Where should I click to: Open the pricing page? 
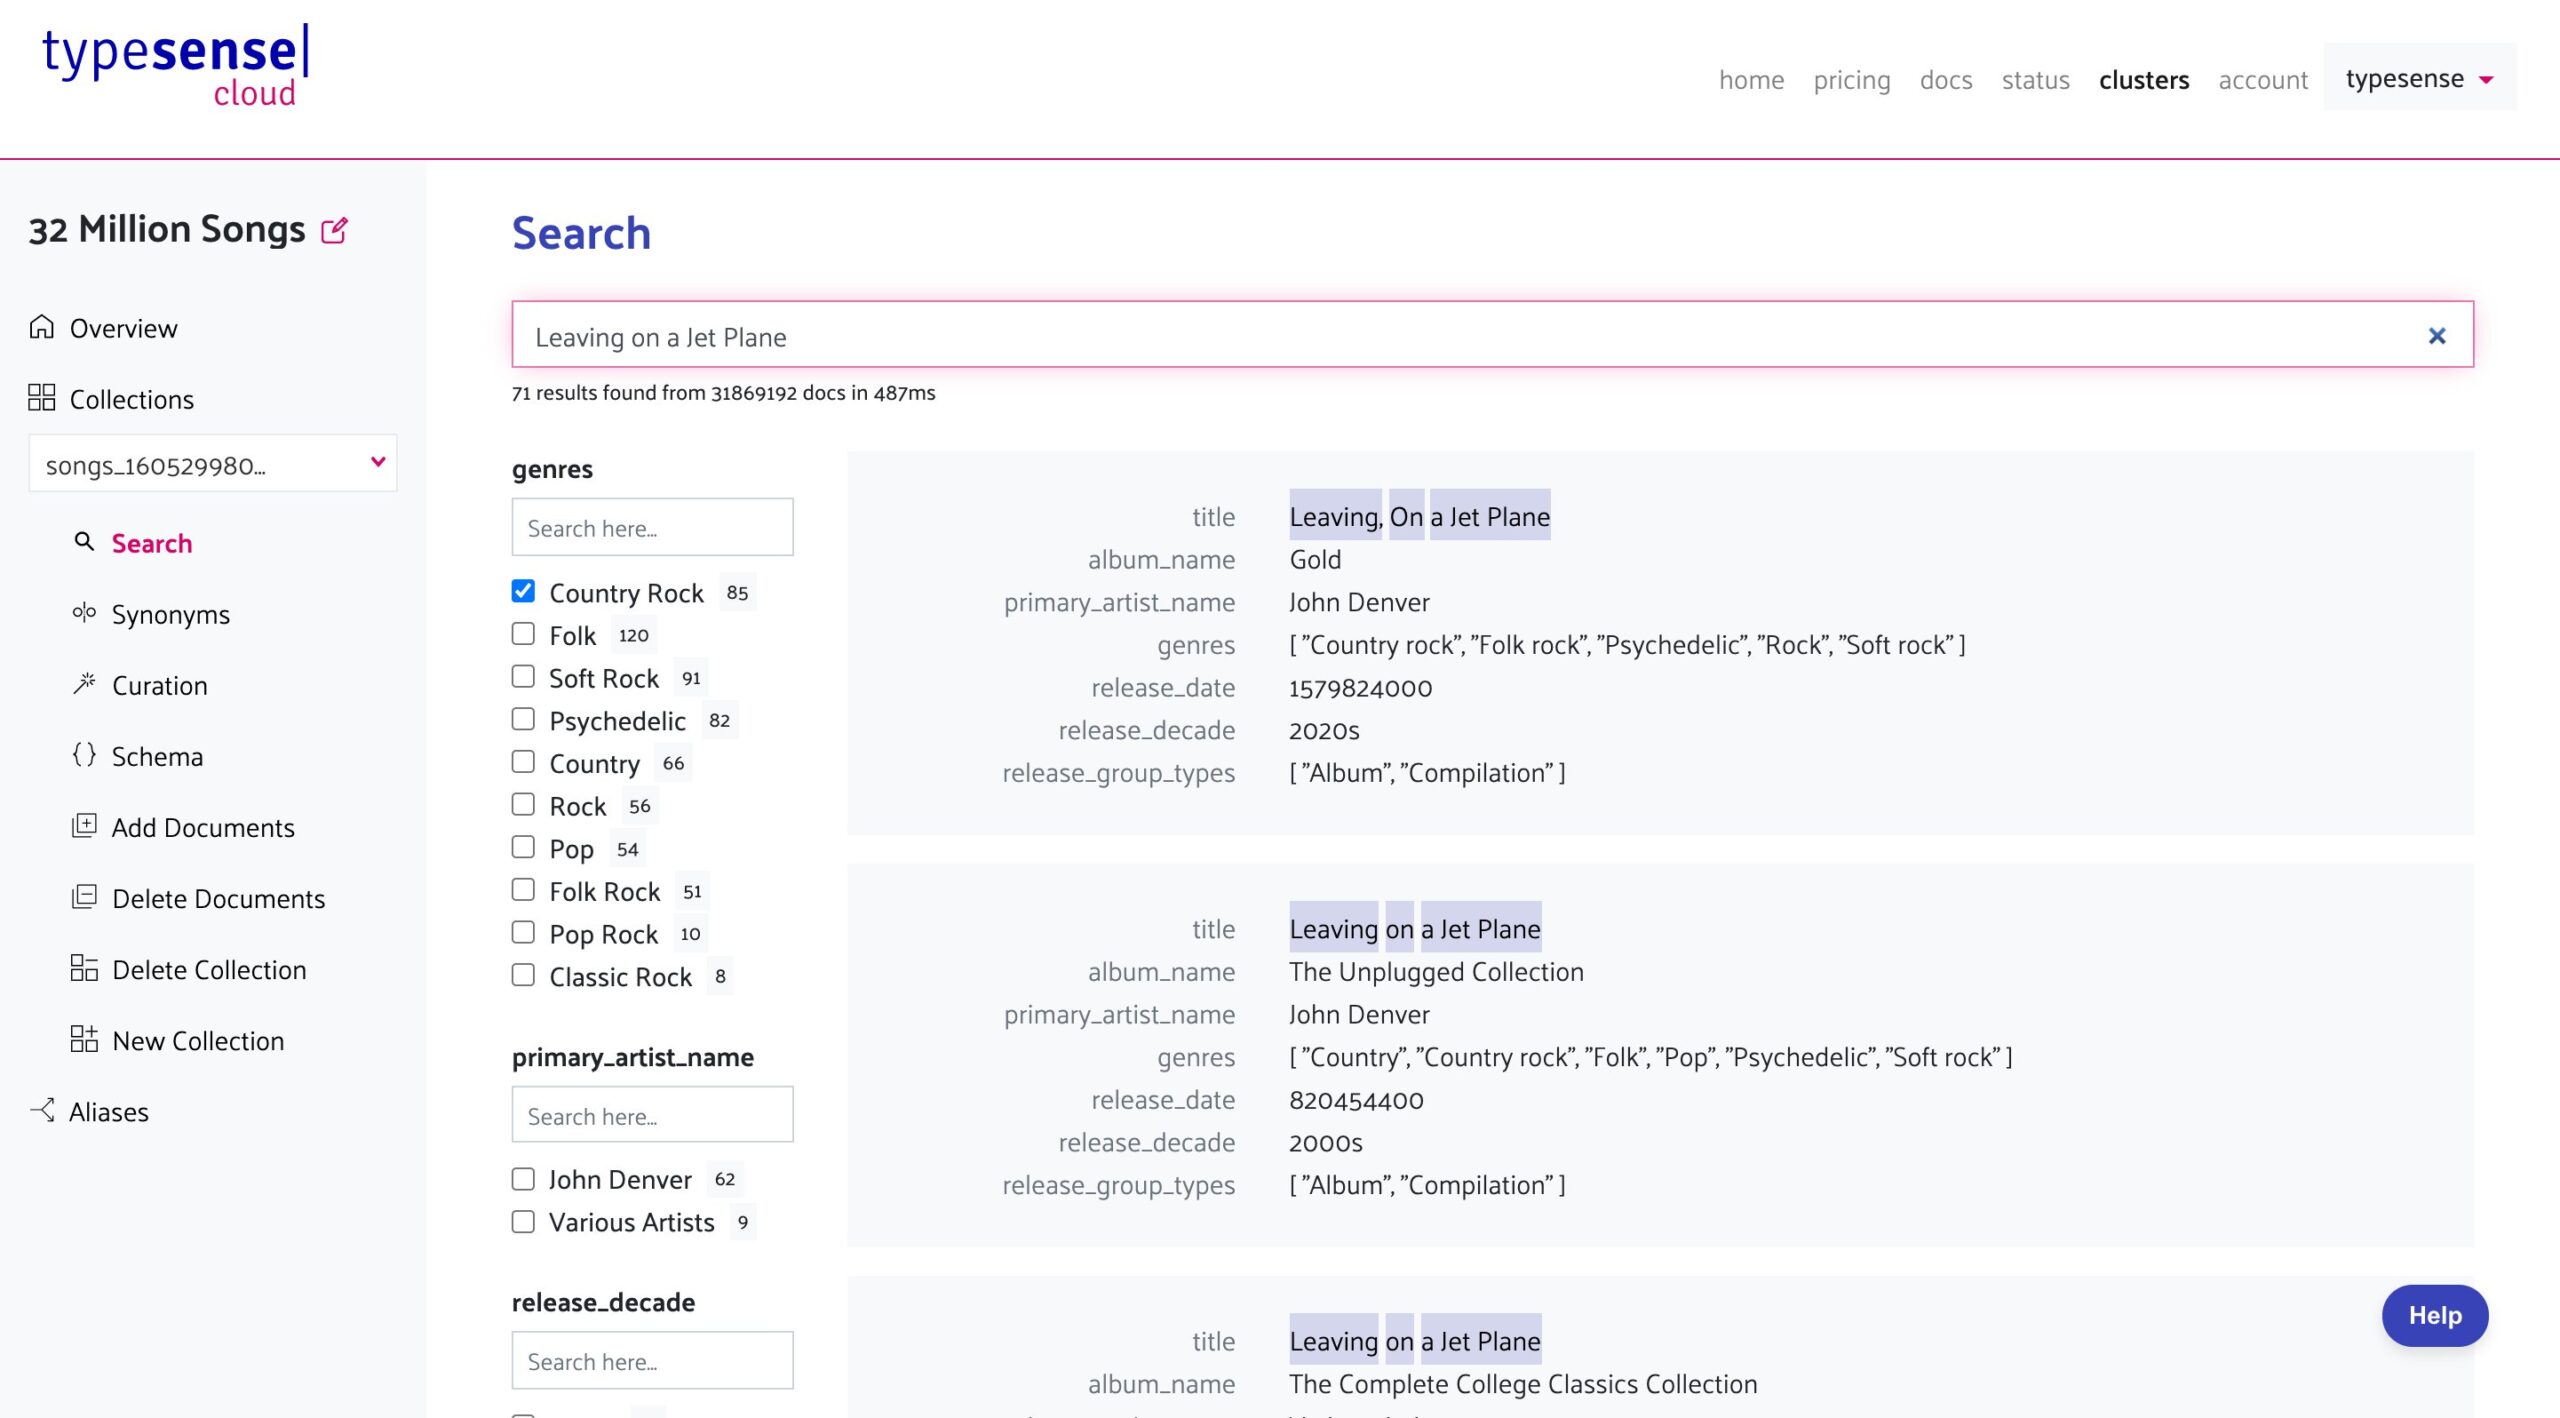pyautogui.click(x=1851, y=80)
